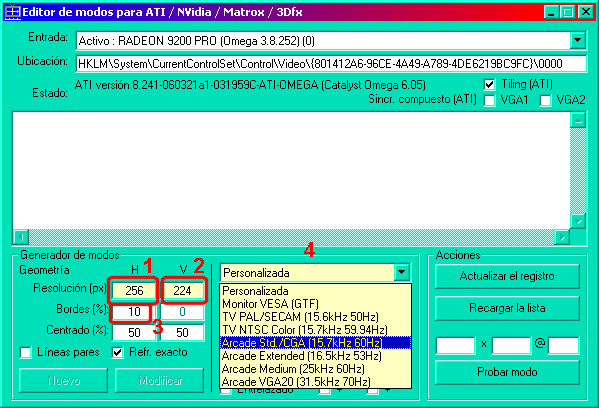Viewport: 599px width, 408px height.
Task: Click the Ubicación registry path field
Action: point(331,63)
